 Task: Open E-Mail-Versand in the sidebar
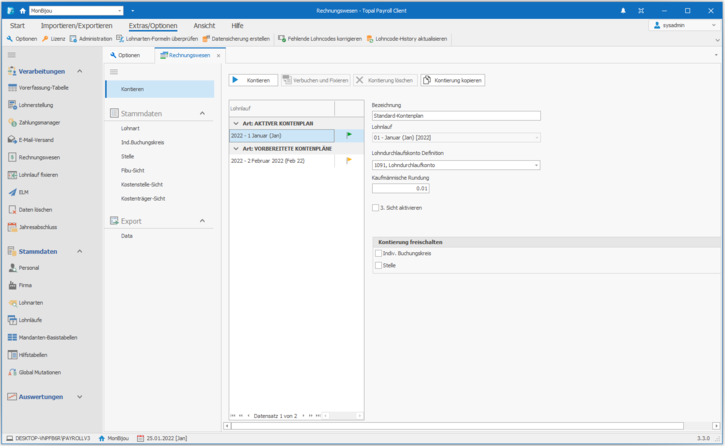click(x=36, y=140)
